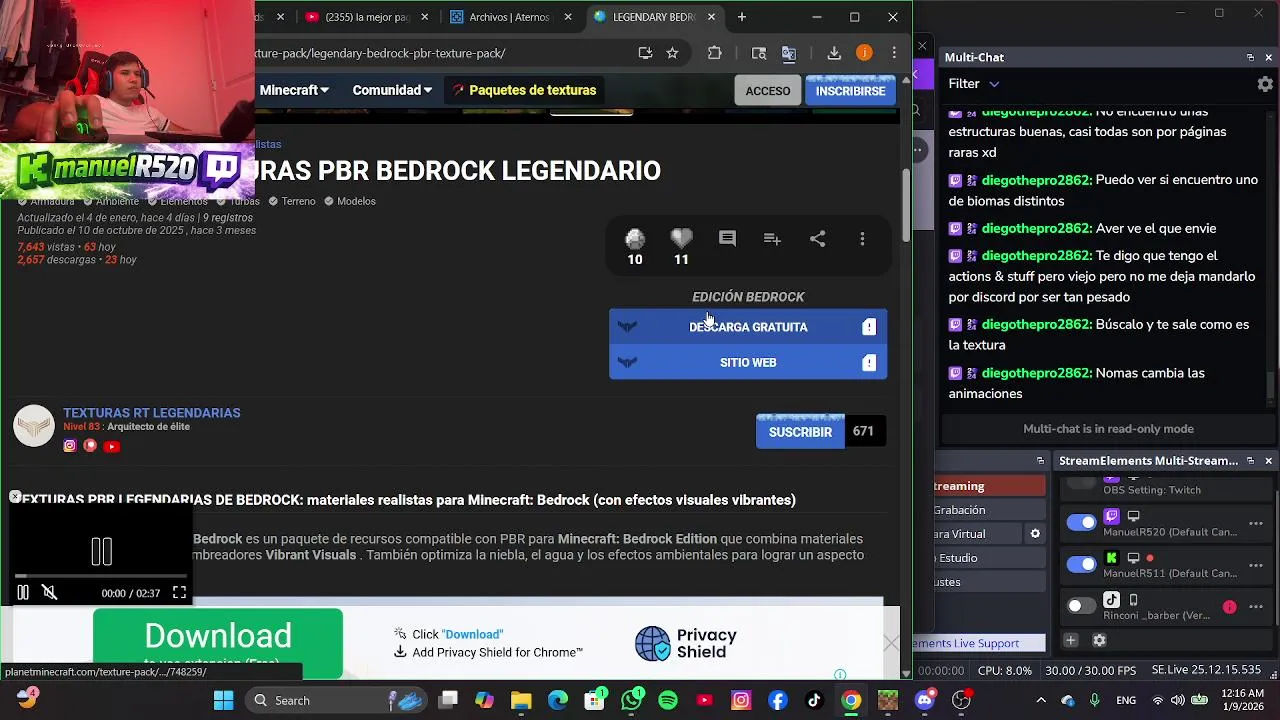Add a new multi-stream destination with plus

[x=1070, y=640]
